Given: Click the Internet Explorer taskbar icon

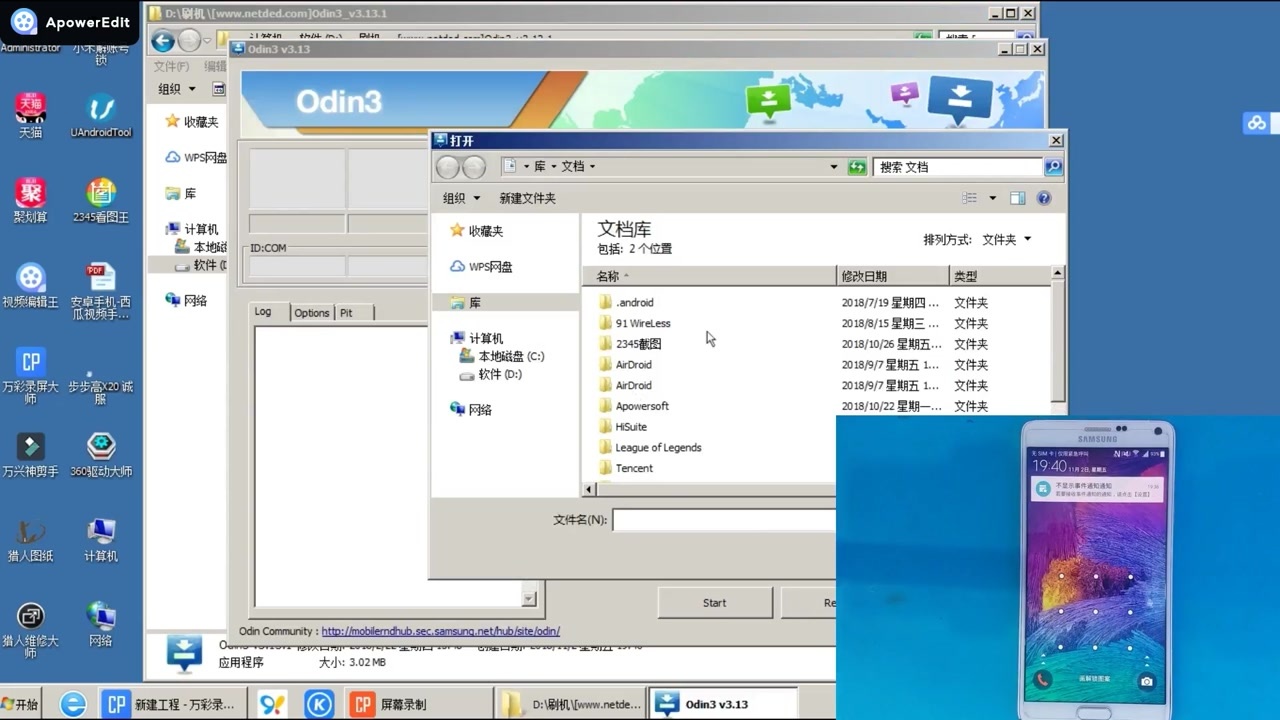Looking at the screenshot, I should (x=73, y=704).
